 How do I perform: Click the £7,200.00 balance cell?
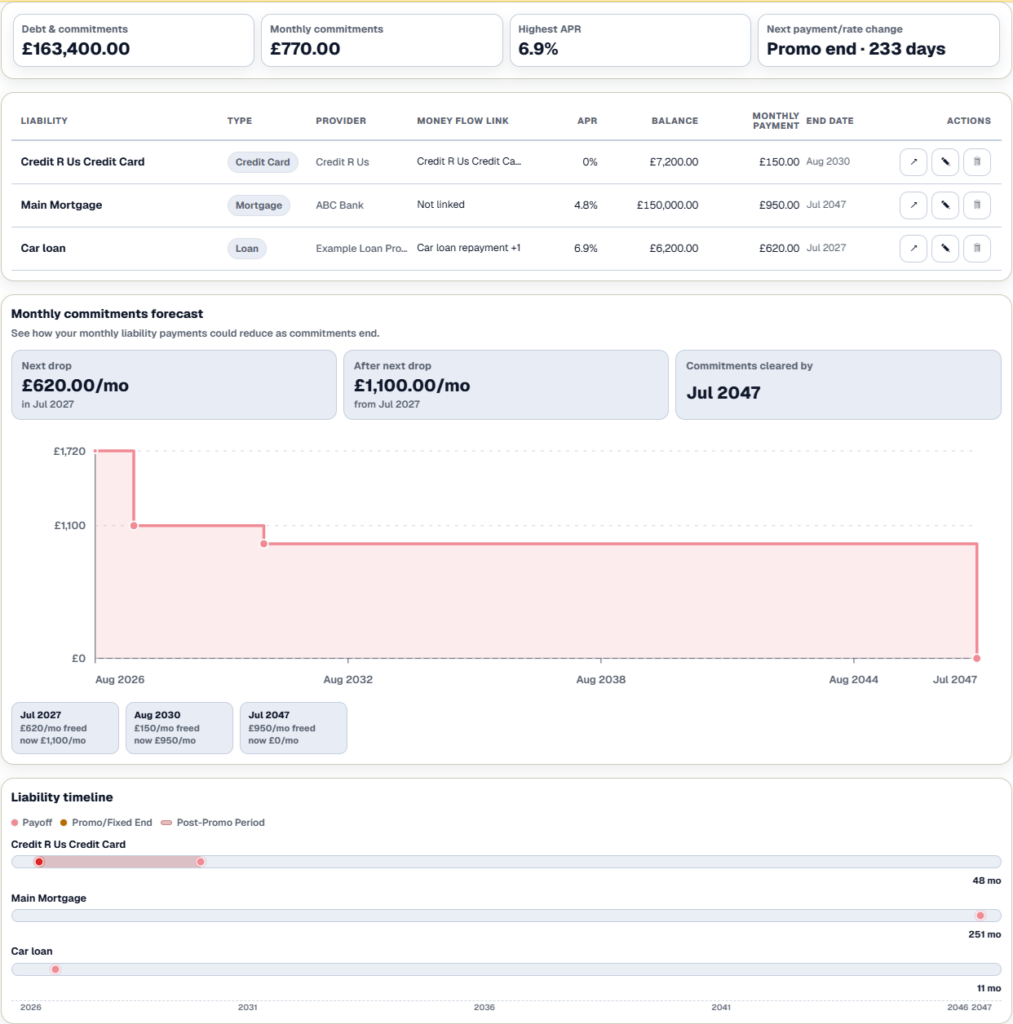[x=674, y=162]
